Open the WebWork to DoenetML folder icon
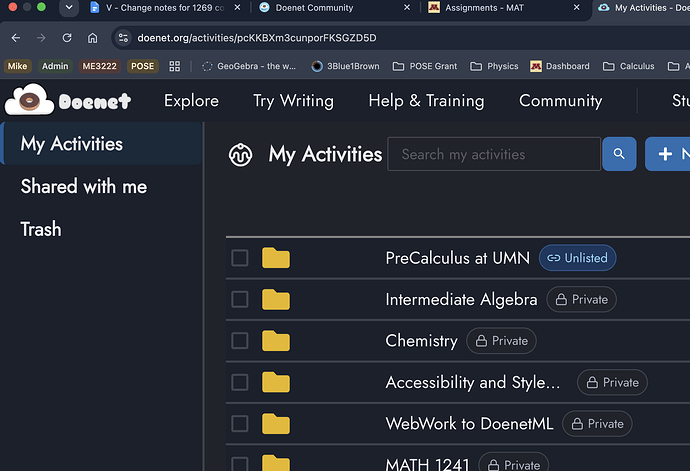Screen dimensions: 690x471 click(x=276, y=423)
